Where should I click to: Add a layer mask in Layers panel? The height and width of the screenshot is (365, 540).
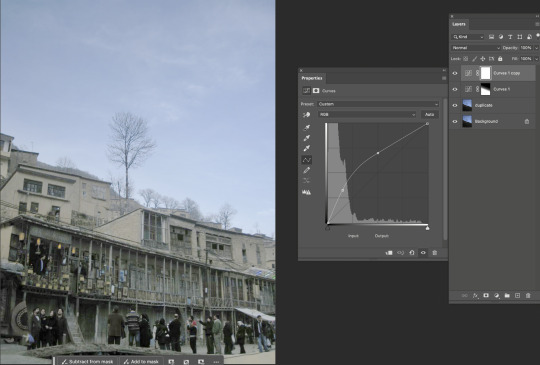[x=486, y=295]
